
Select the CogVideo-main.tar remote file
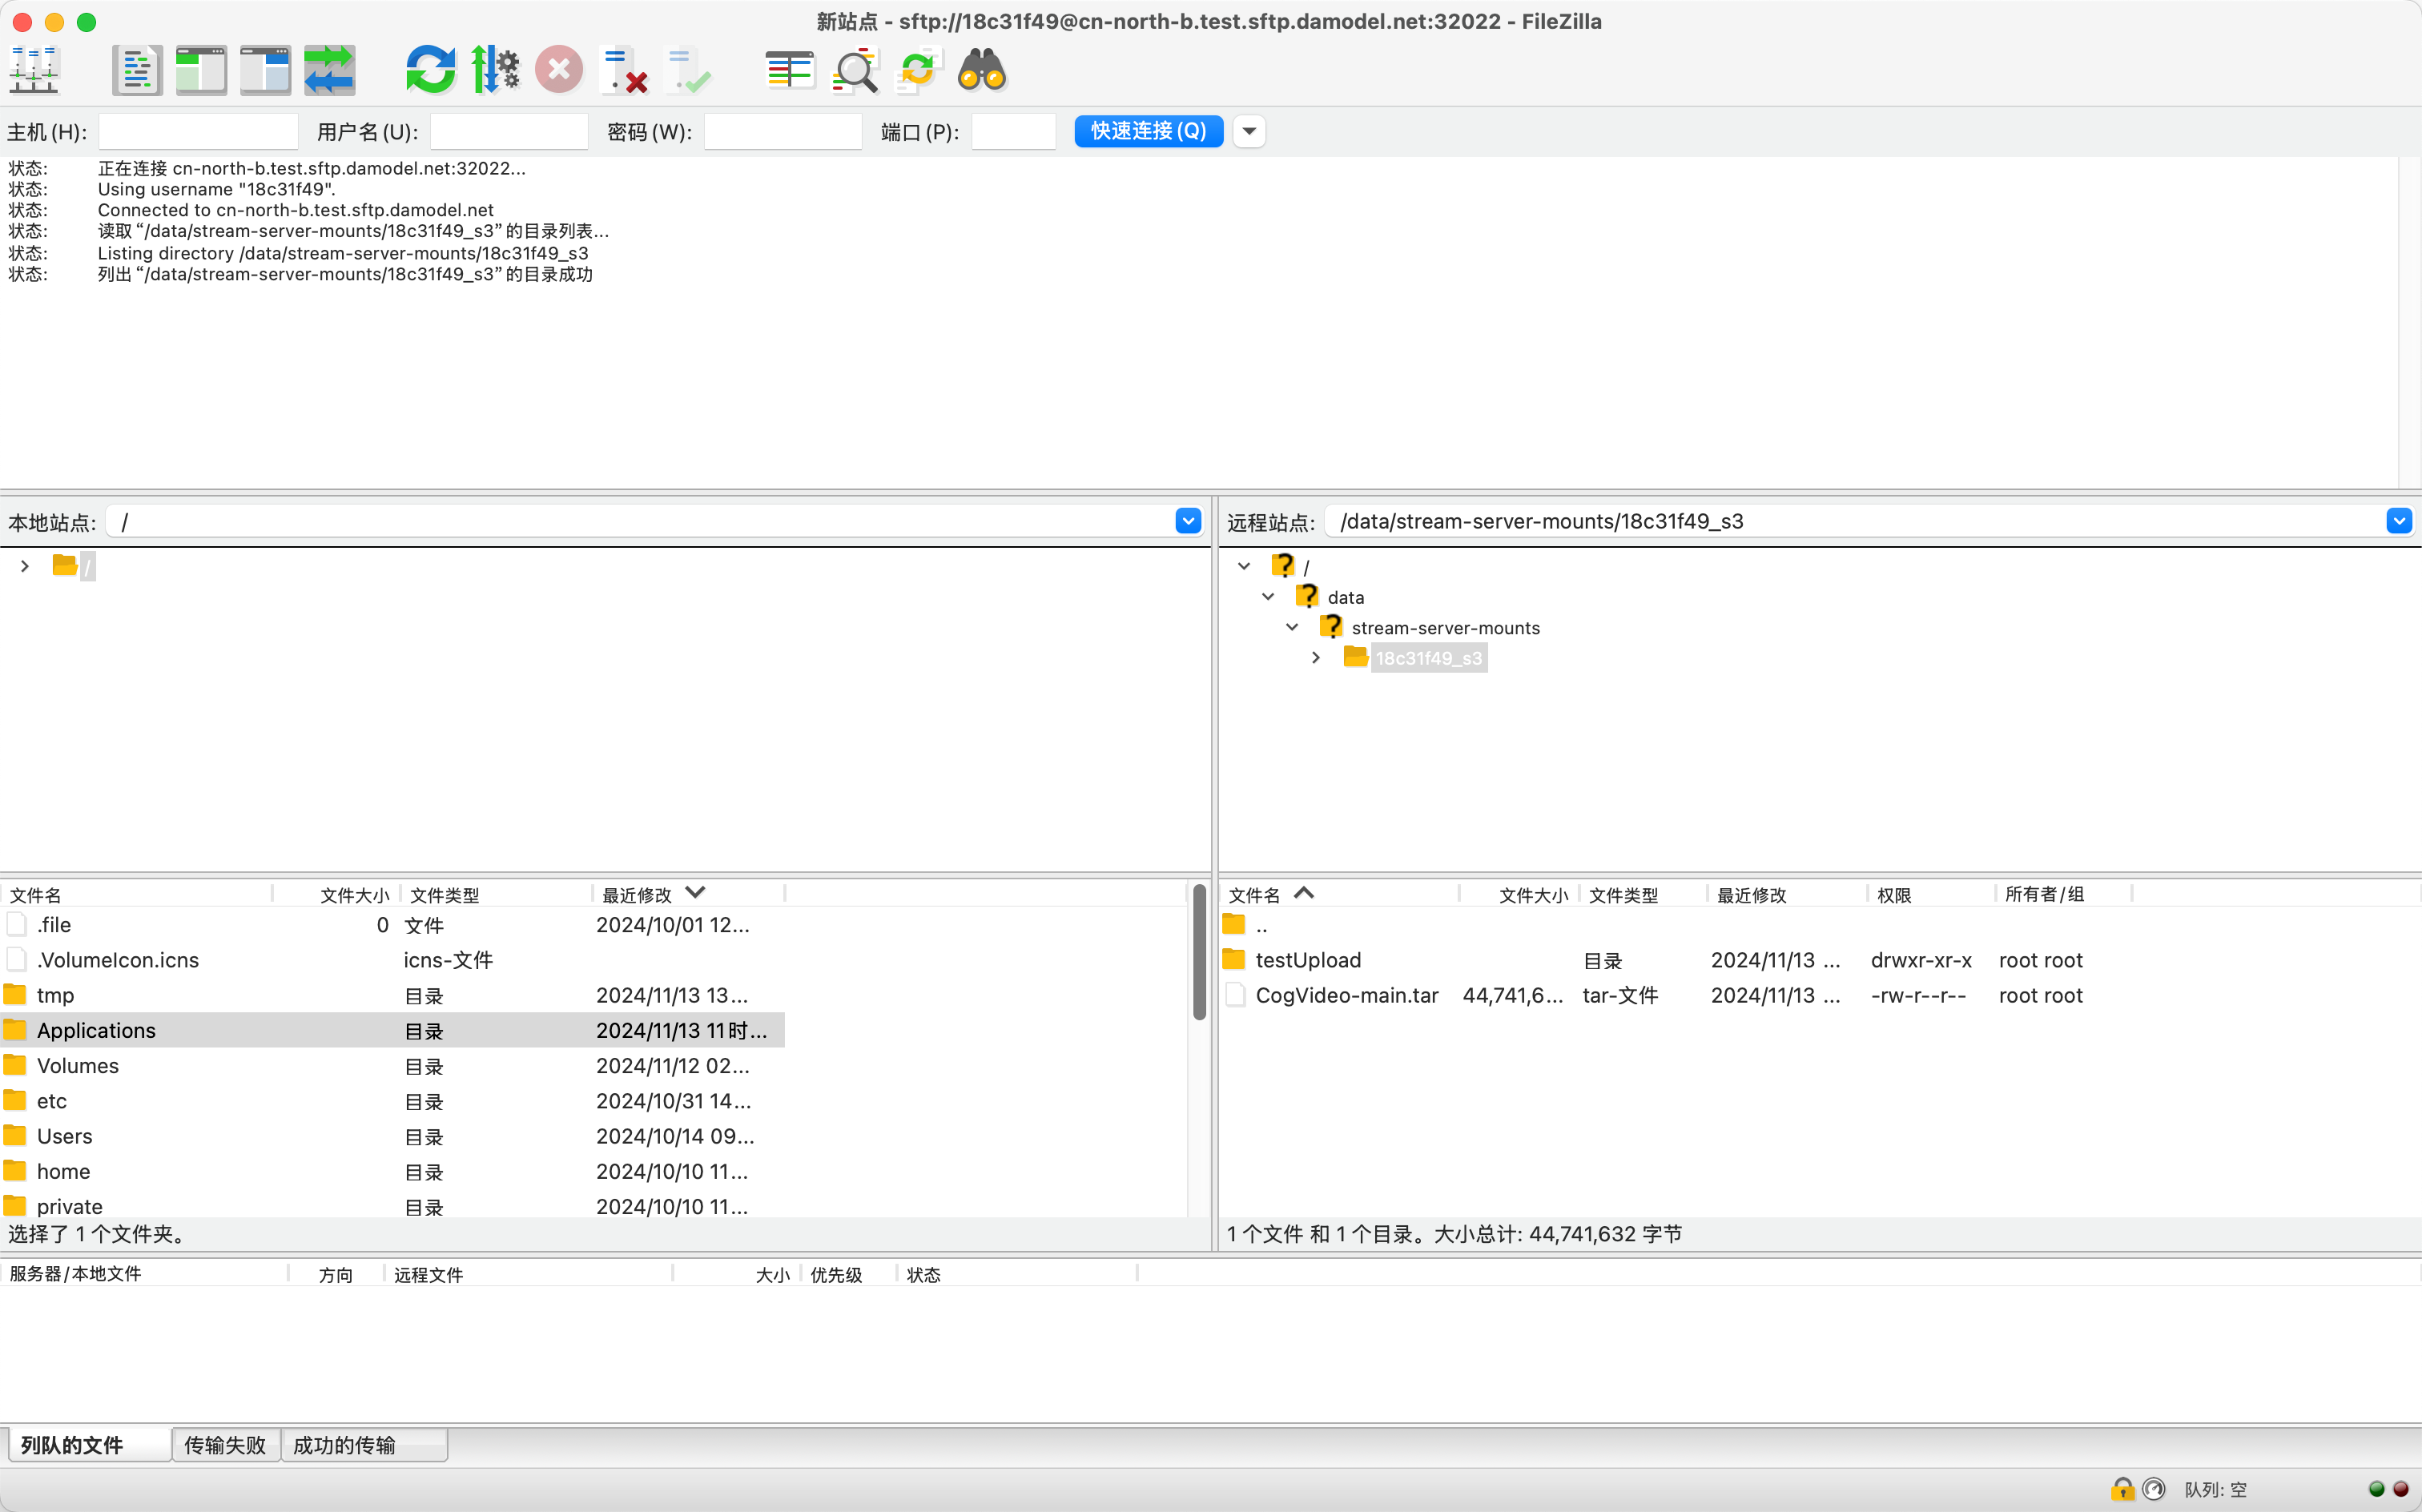(1676, 995)
